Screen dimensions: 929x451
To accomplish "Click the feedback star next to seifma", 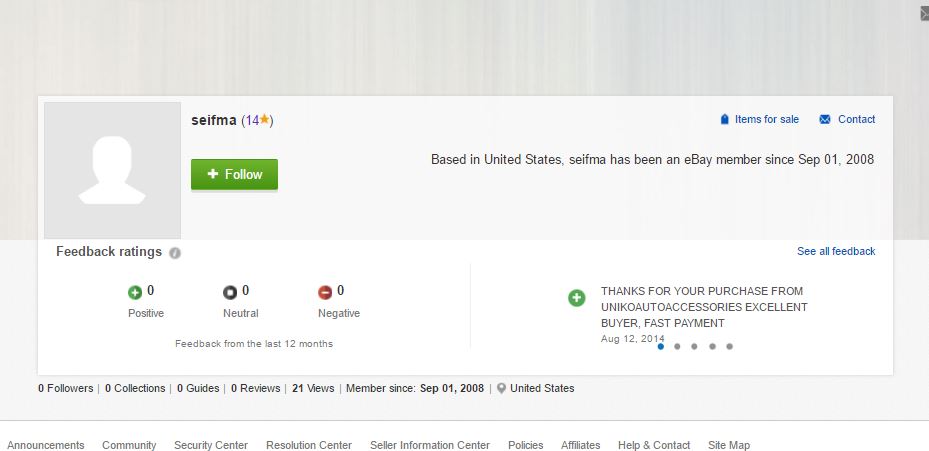I will coord(265,120).
